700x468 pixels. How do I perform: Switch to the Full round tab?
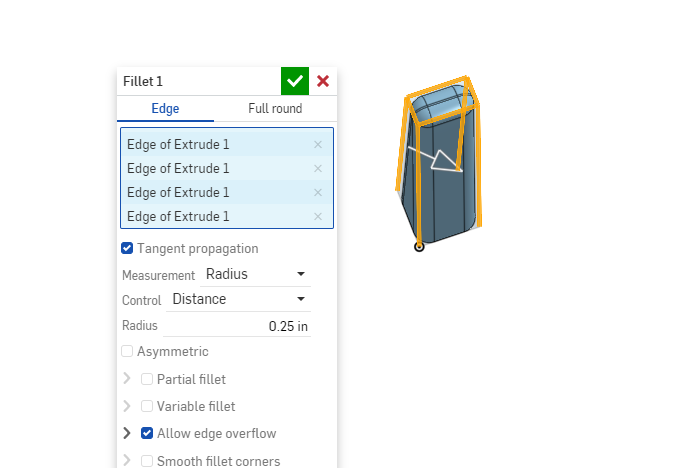coord(275,108)
